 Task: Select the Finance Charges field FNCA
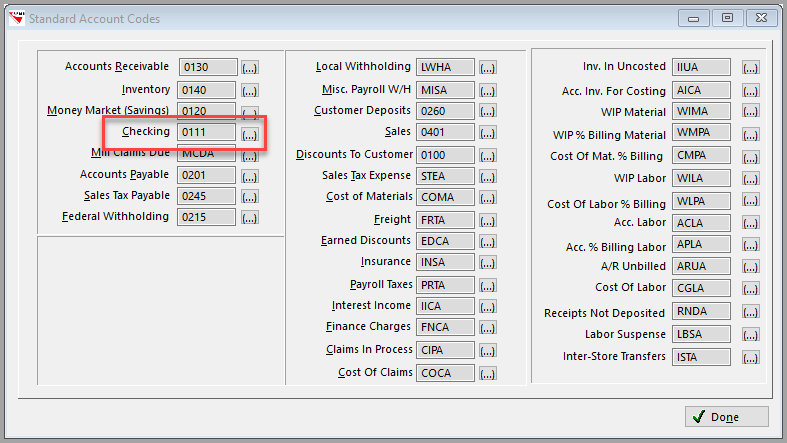click(445, 327)
